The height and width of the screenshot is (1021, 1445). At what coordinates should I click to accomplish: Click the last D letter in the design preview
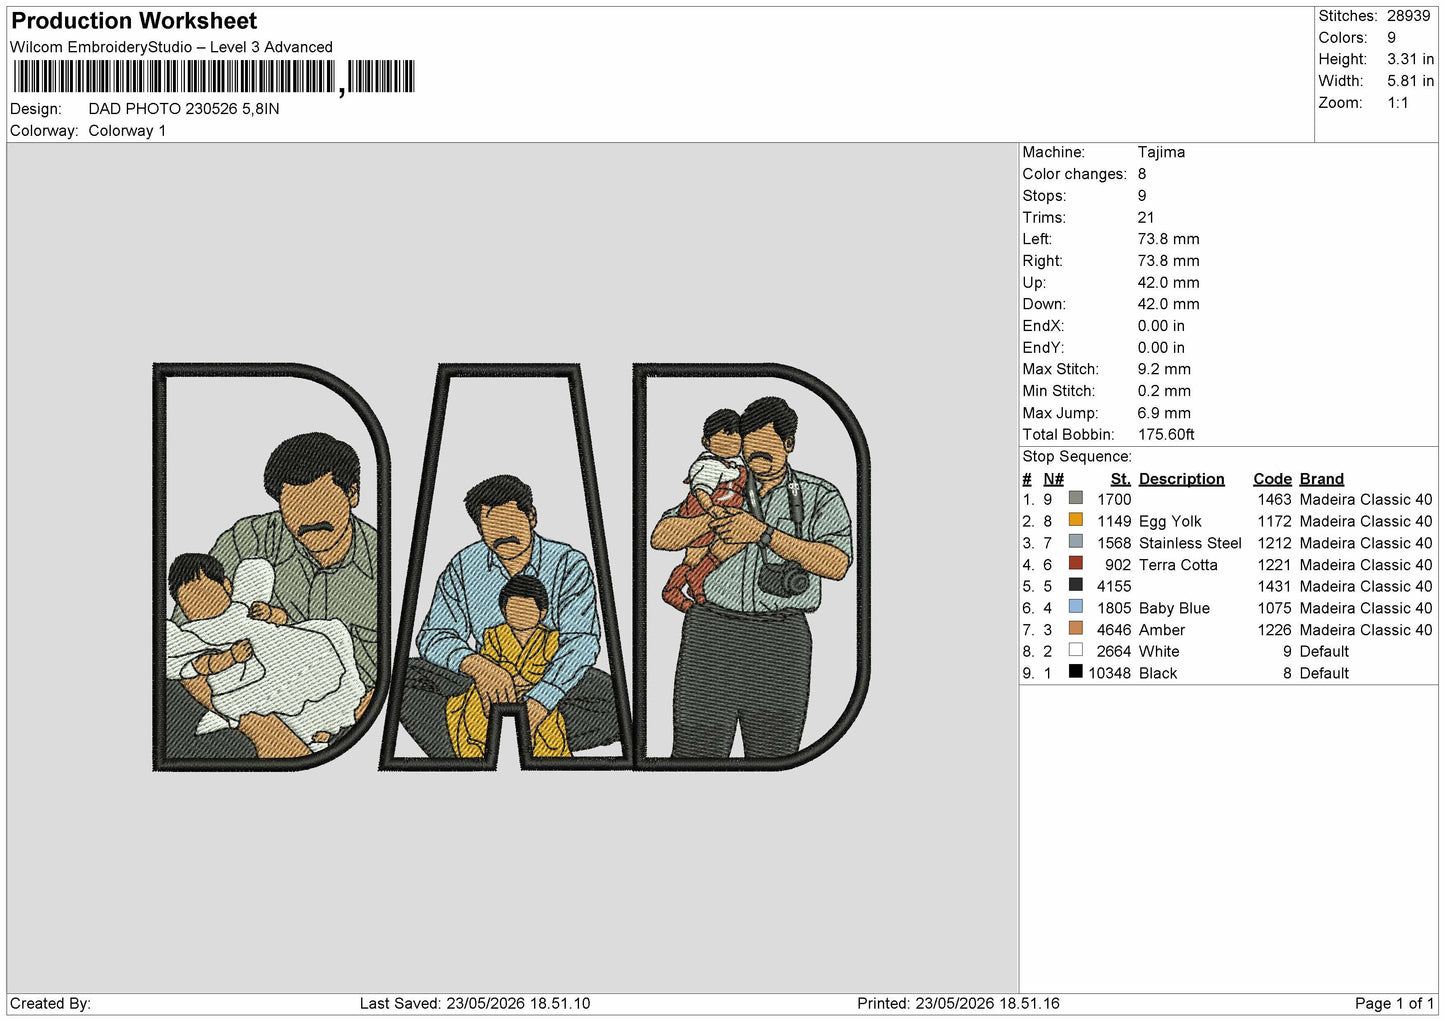pos(751,567)
